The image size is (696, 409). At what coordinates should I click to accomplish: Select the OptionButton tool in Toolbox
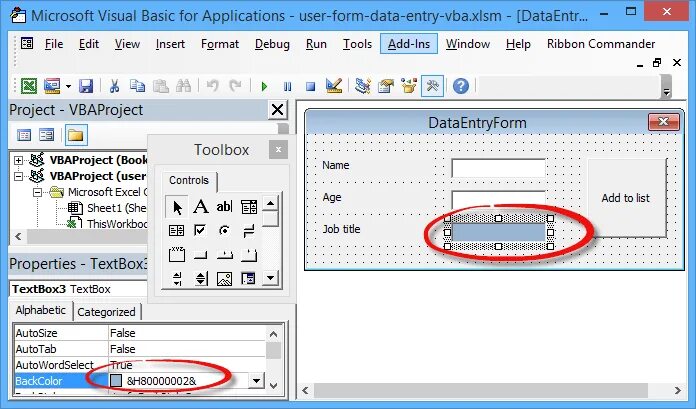pyautogui.click(x=225, y=230)
